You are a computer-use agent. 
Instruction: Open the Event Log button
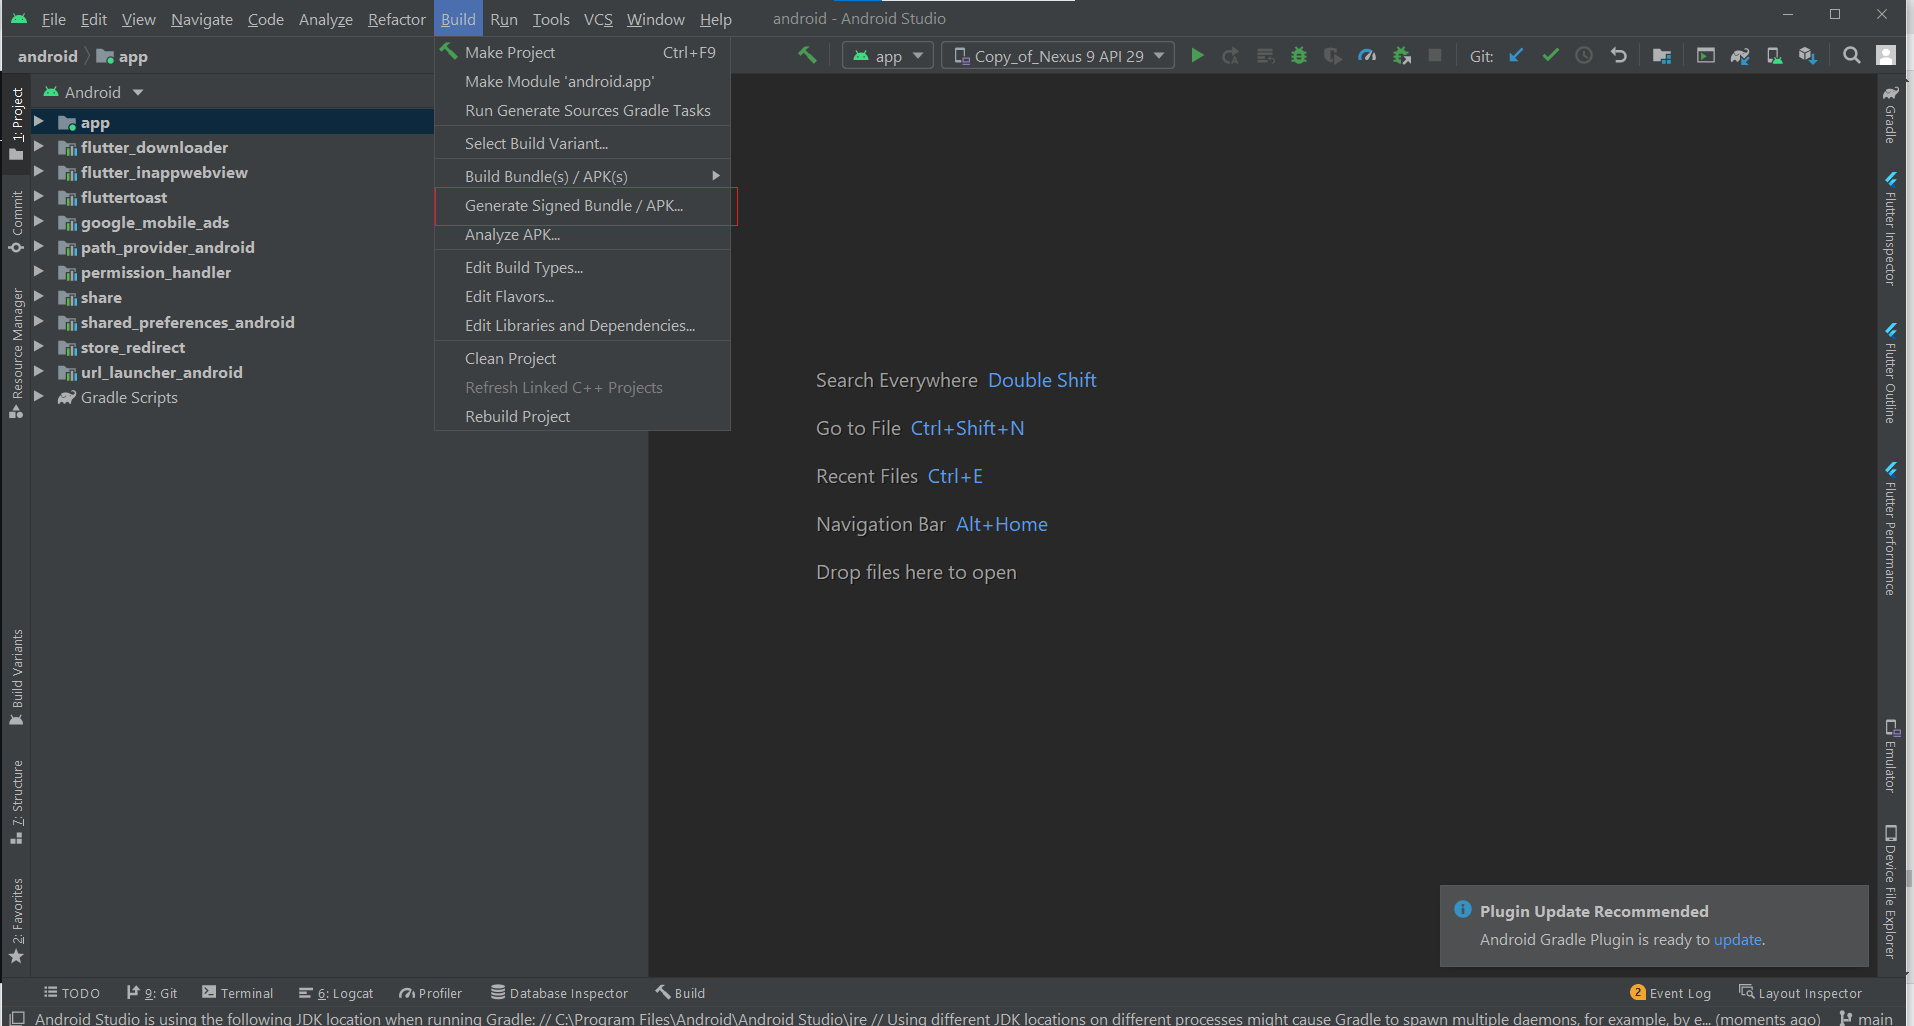[x=1670, y=993]
